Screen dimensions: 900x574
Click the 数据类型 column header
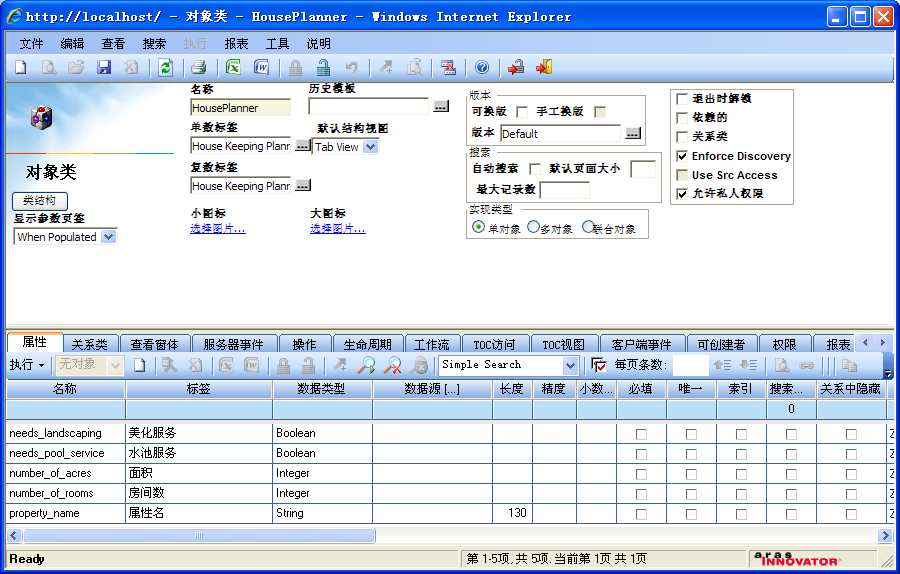[x=321, y=389]
